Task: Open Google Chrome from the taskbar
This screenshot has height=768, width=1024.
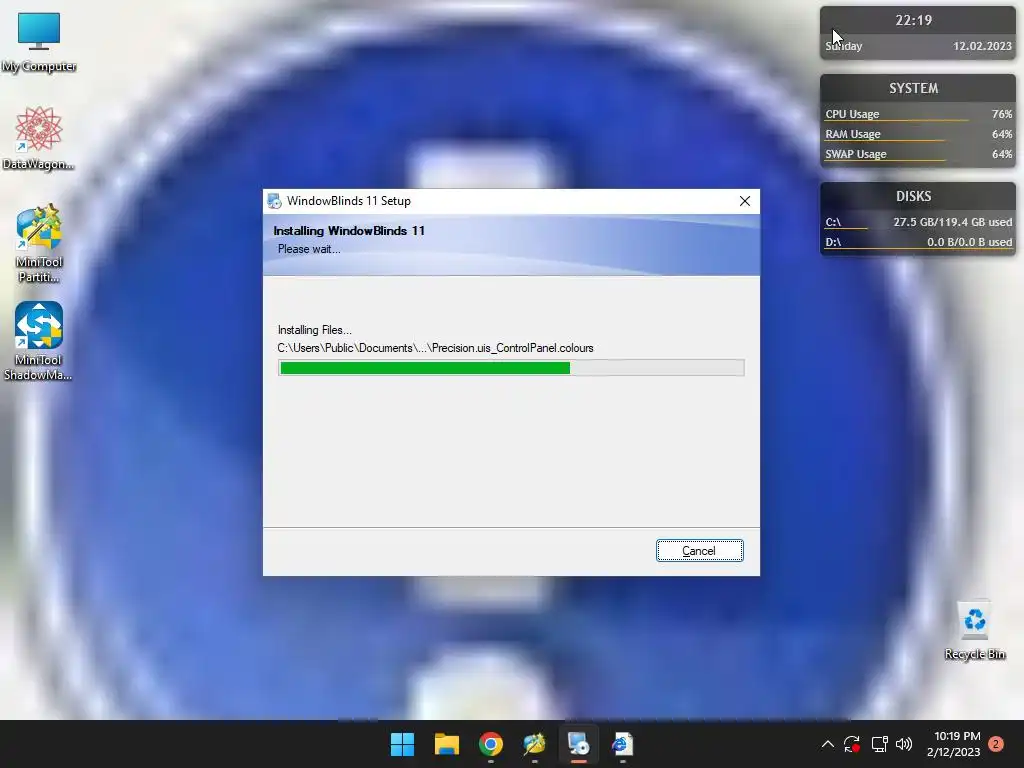Action: (x=490, y=744)
